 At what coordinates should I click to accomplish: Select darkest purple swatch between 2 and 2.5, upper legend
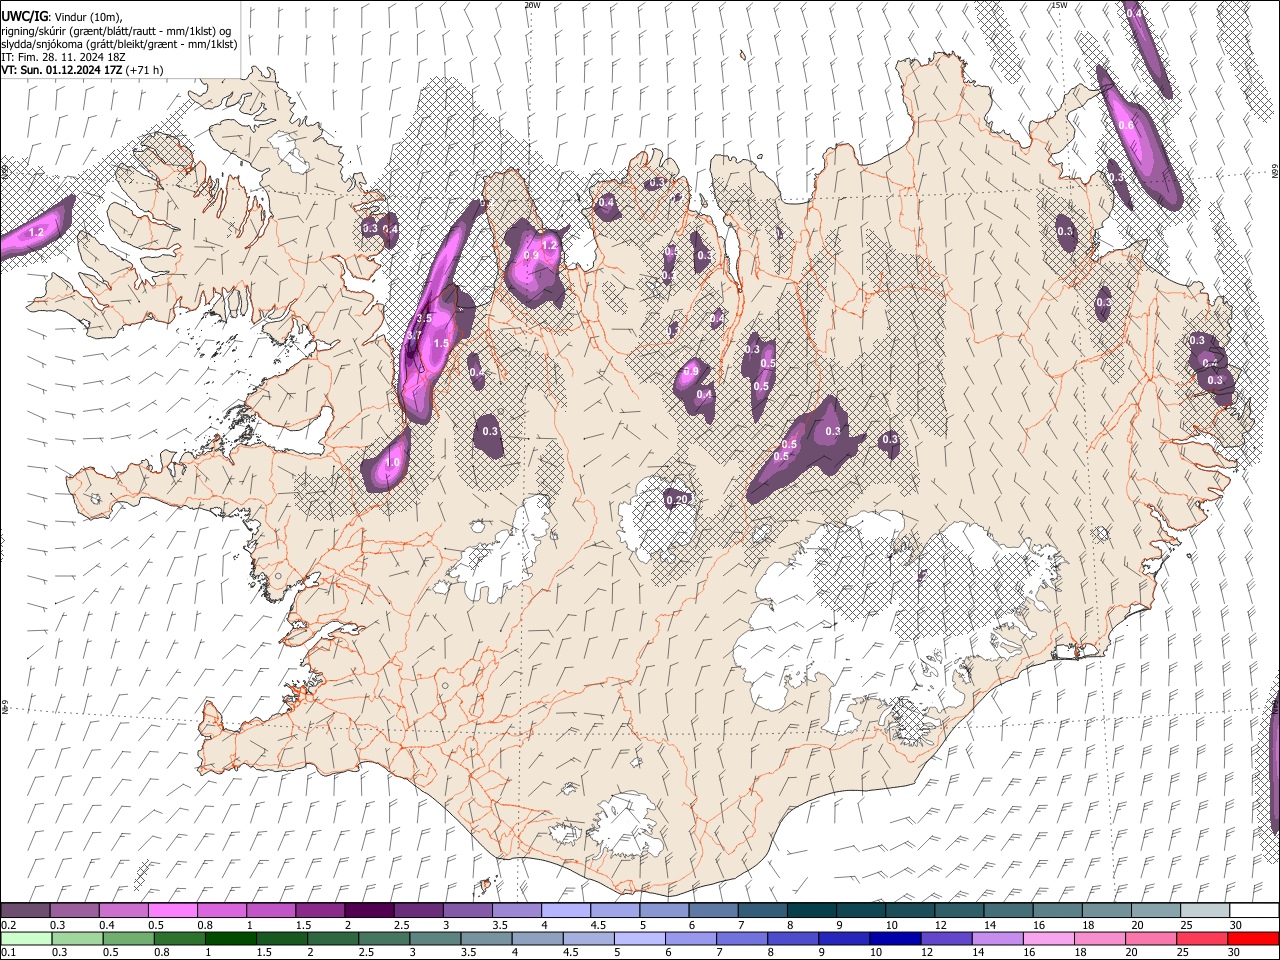[368, 911]
